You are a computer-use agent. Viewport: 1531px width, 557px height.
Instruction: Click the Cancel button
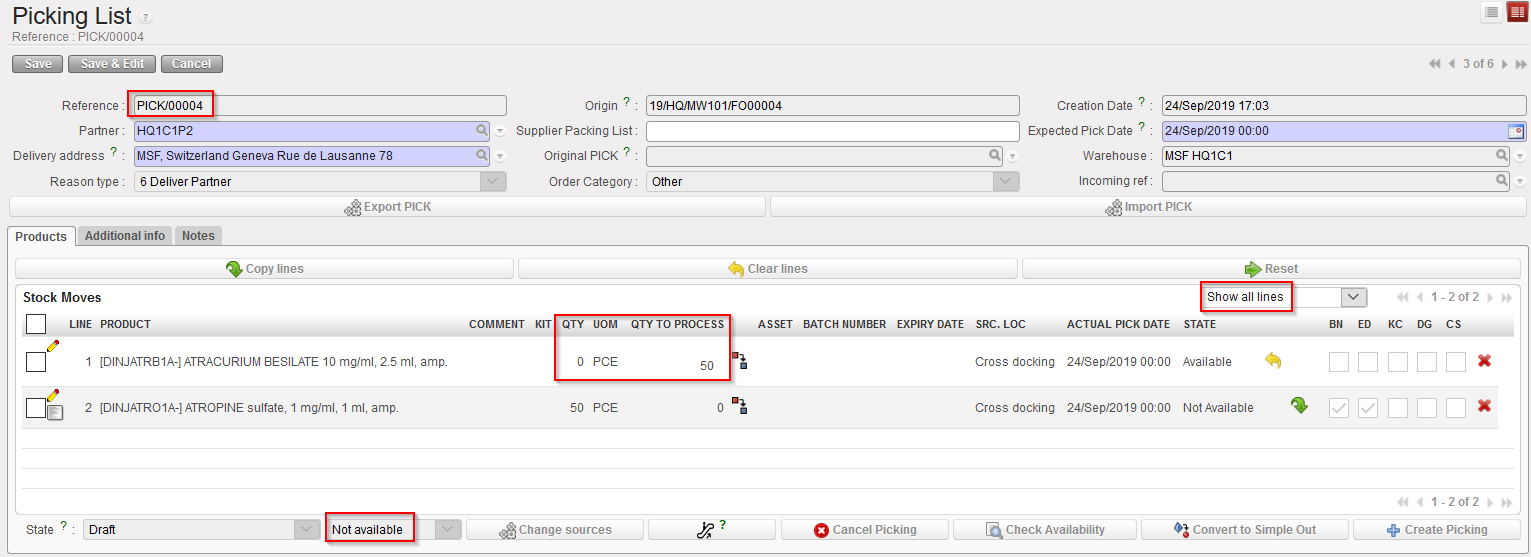pyautogui.click(x=191, y=64)
